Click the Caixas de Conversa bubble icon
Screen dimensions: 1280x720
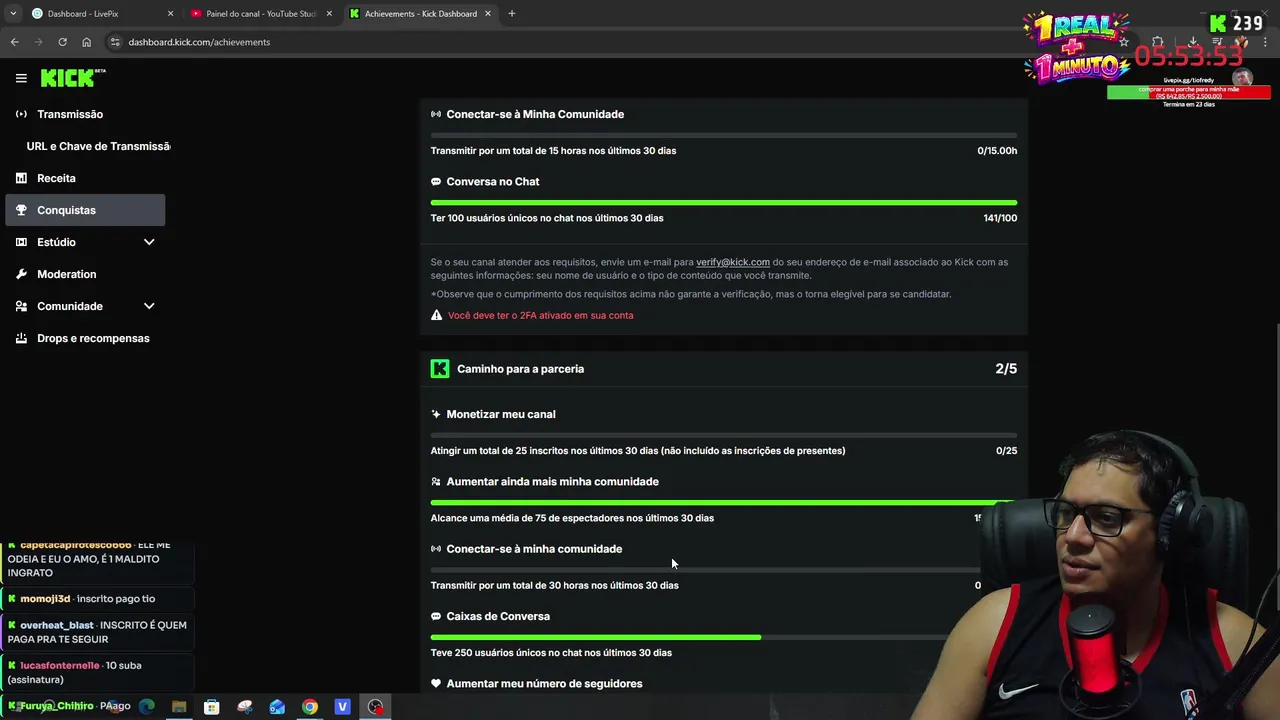coord(436,616)
